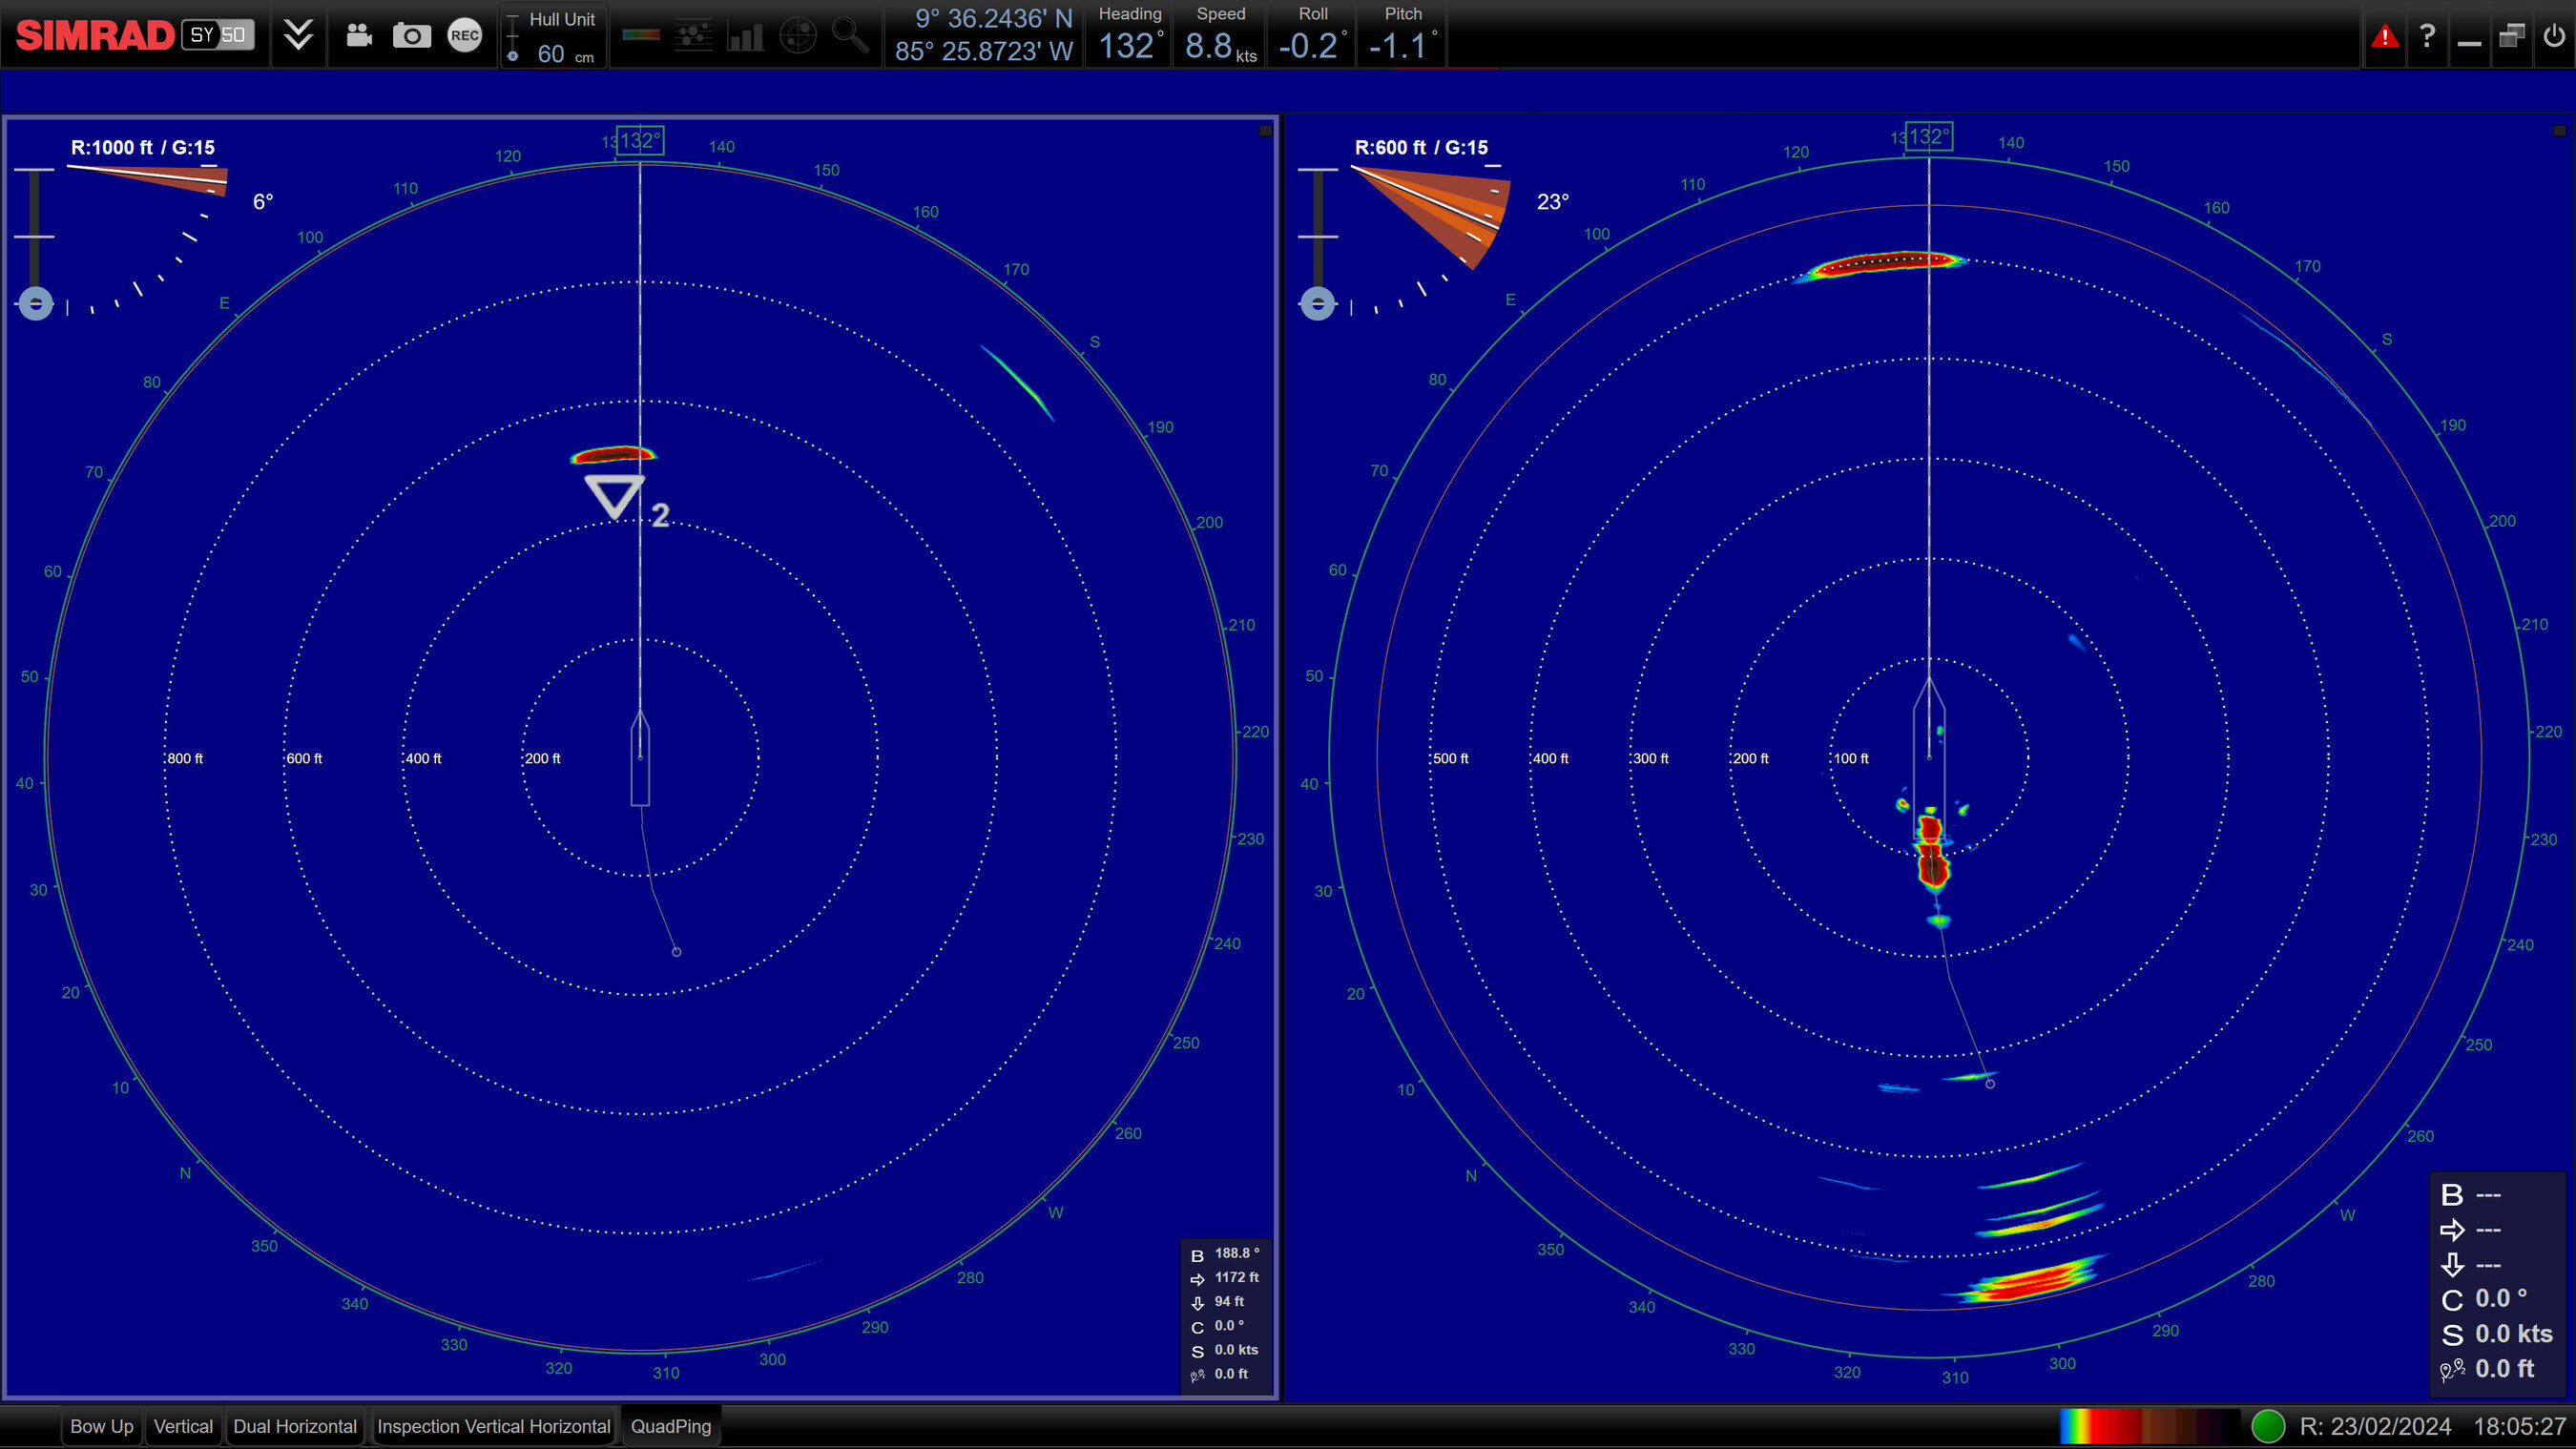Open the bar chart histogram icon

pyautogui.click(x=747, y=35)
